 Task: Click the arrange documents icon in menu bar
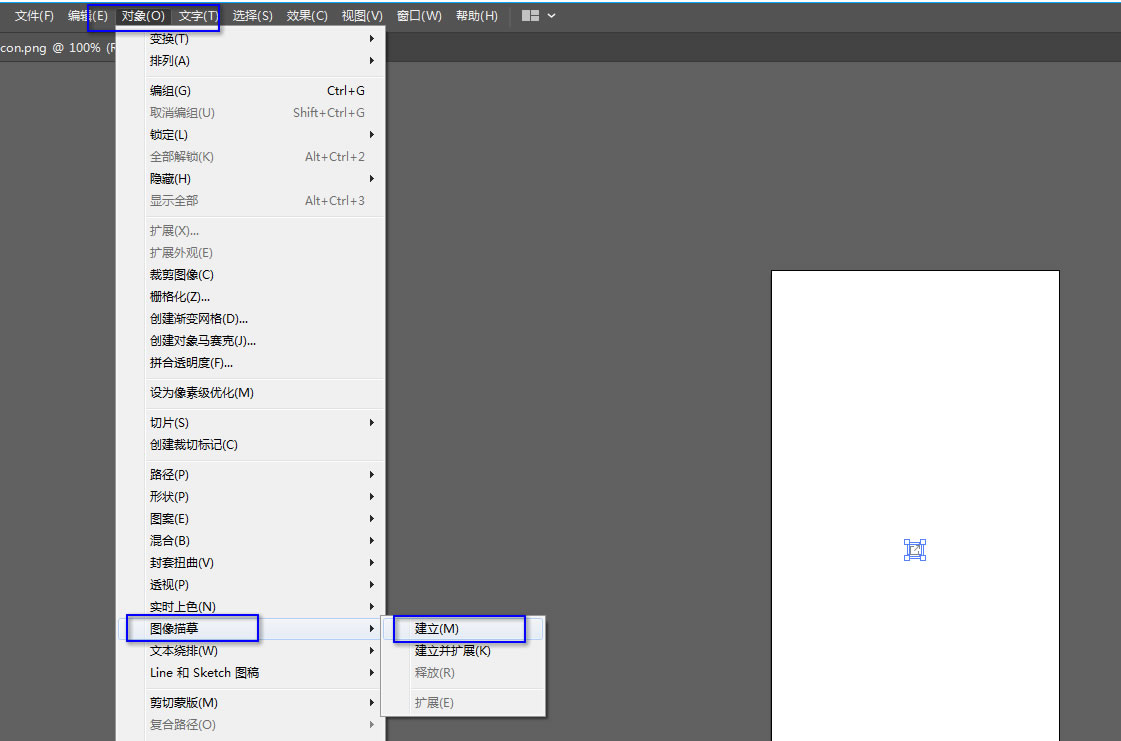530,16
